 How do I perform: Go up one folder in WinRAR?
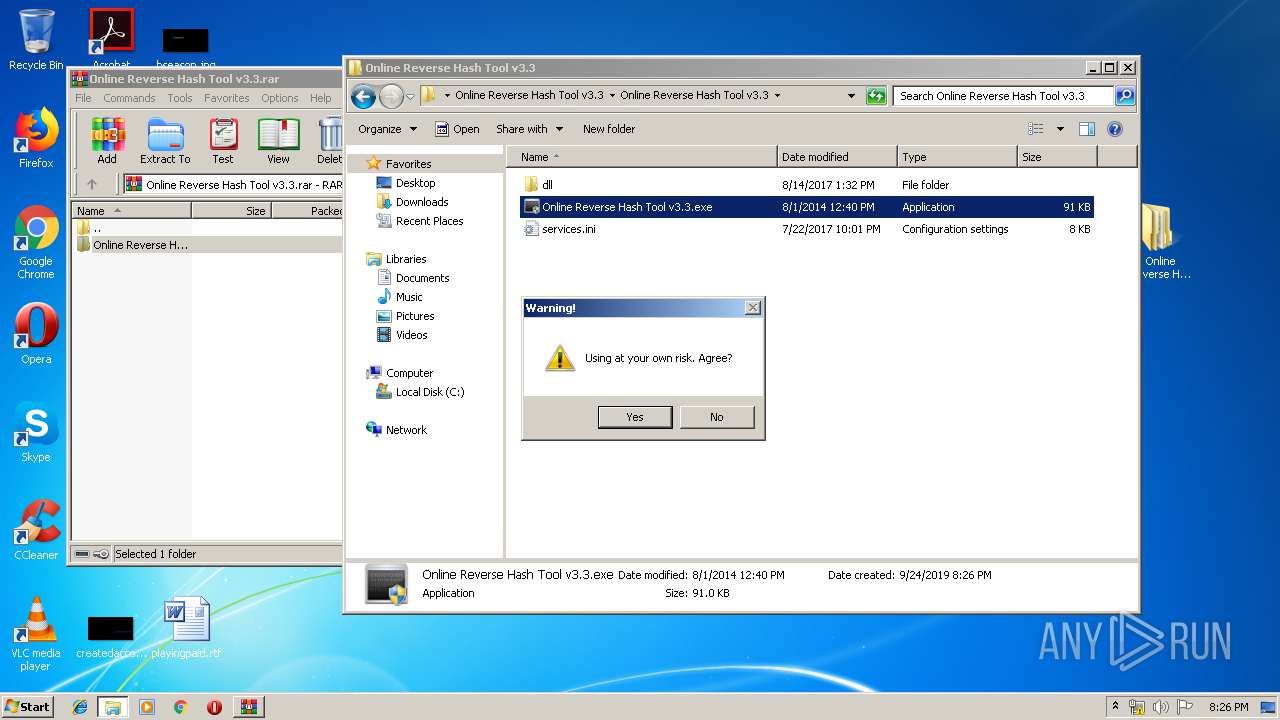click(x=92, y=184)
